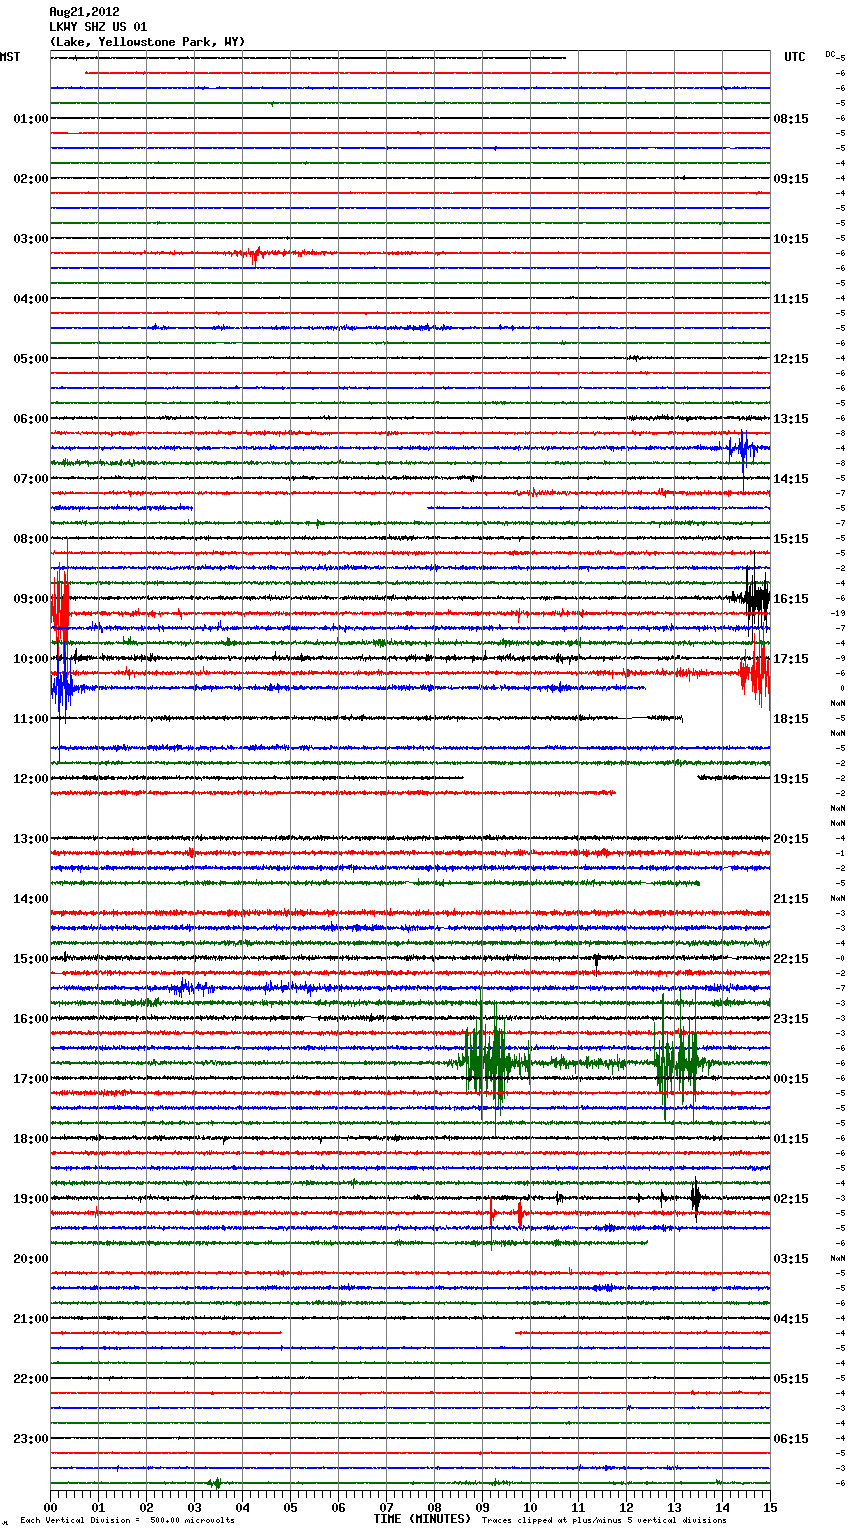Select the 08:00 MST time label
The width and height of the screenshot is (850, 1534).
click(30, 539)
